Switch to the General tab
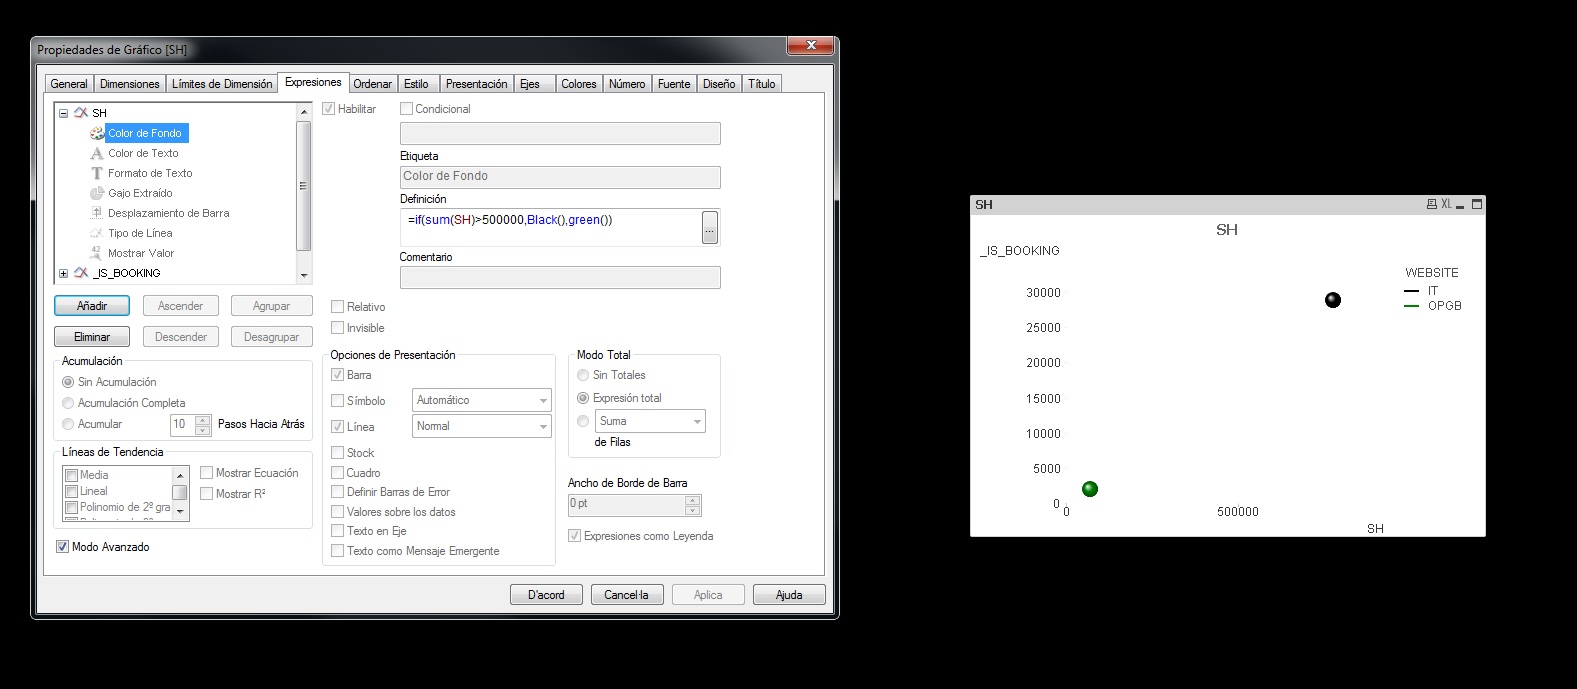Screen dimensions: 1577x689 69,84
